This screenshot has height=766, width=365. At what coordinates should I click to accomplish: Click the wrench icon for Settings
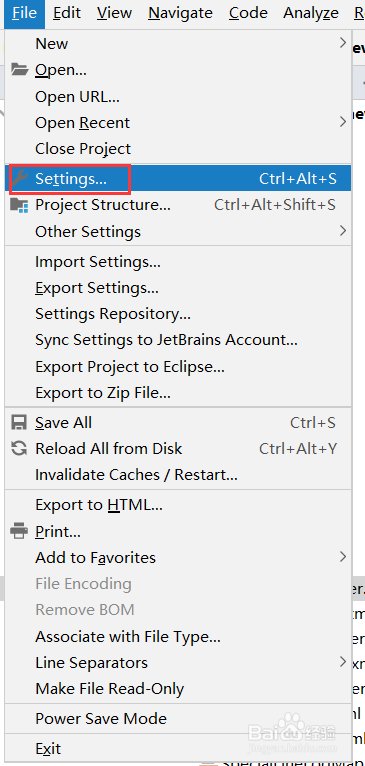20,179
